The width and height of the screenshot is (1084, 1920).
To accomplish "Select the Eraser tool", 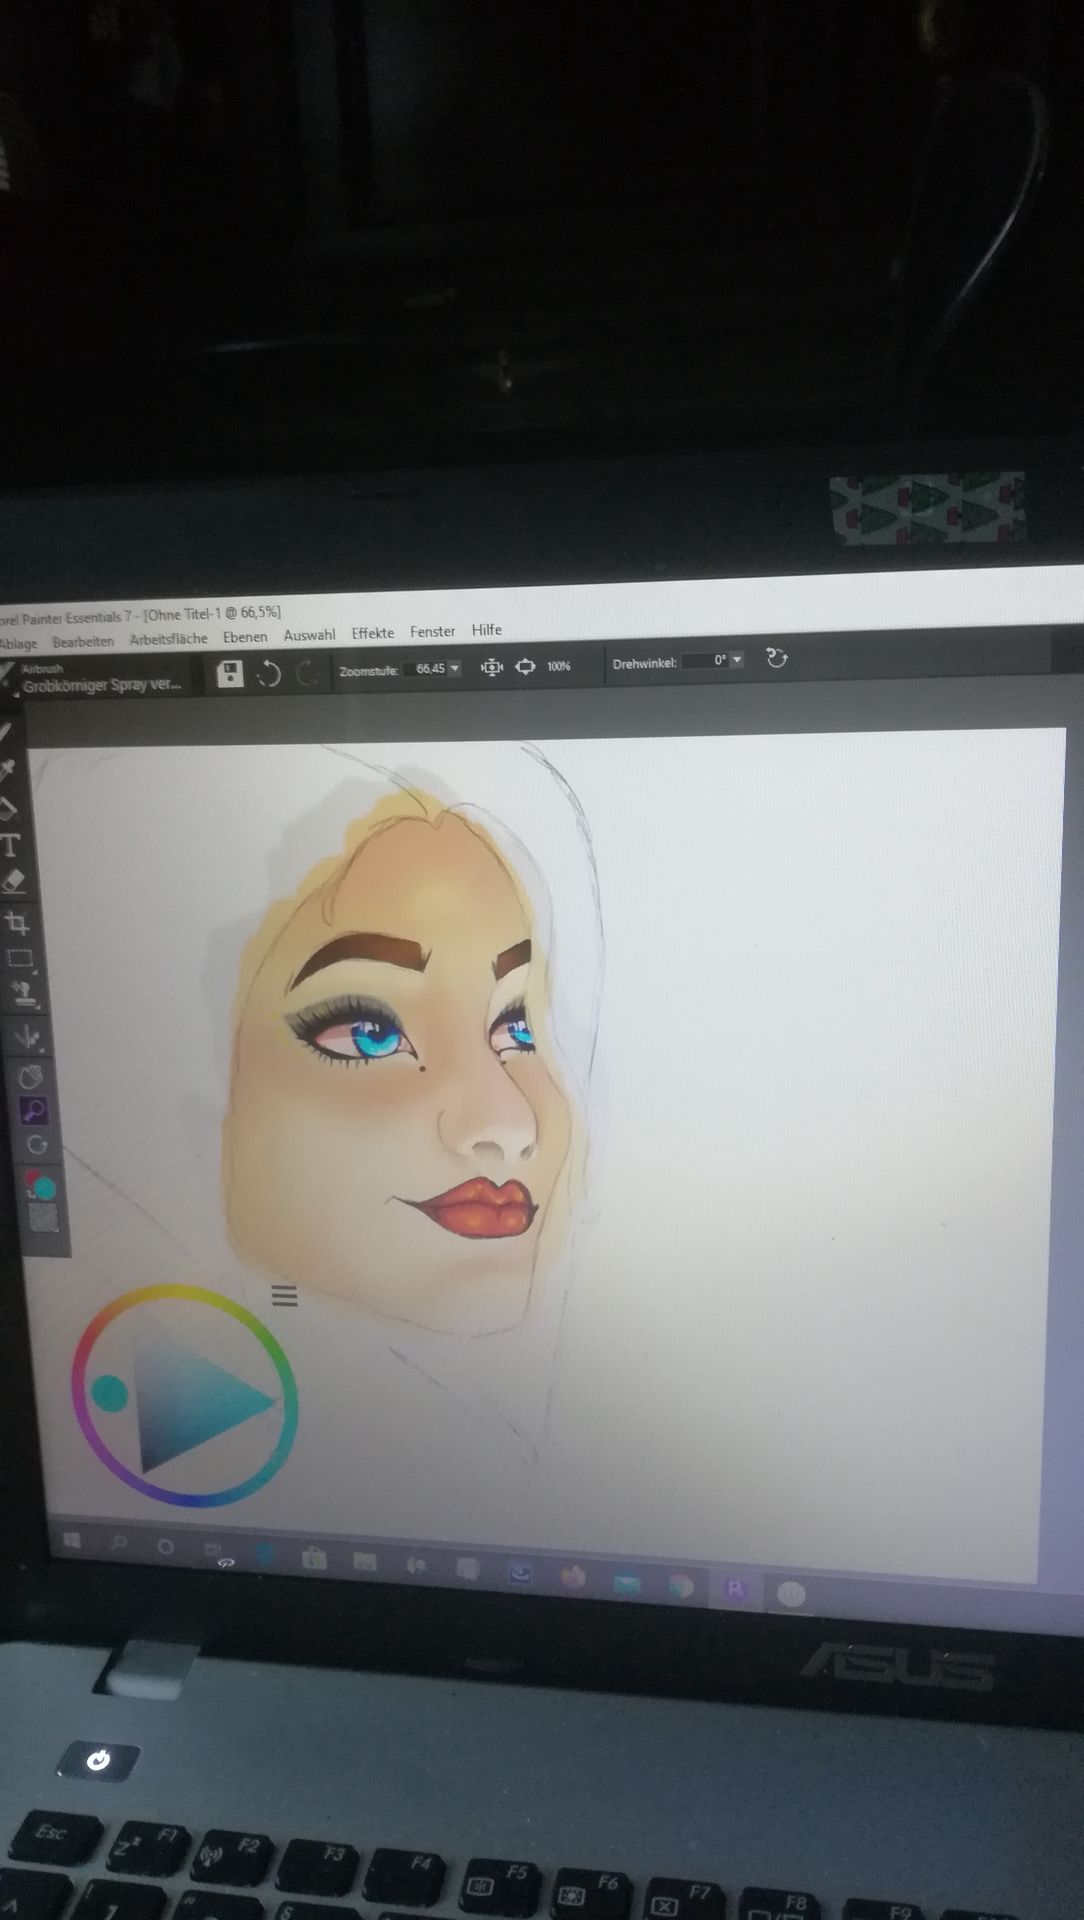I will (13, 883).
